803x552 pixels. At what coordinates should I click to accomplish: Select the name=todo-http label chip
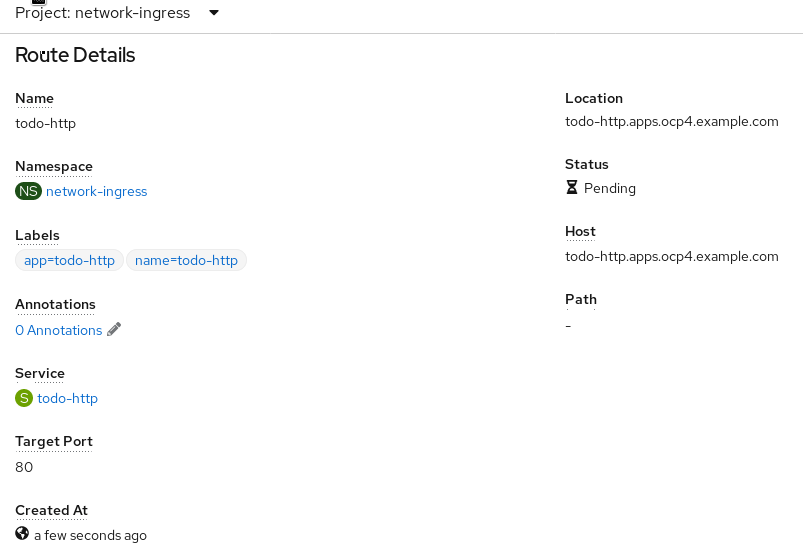pos(186,260)
